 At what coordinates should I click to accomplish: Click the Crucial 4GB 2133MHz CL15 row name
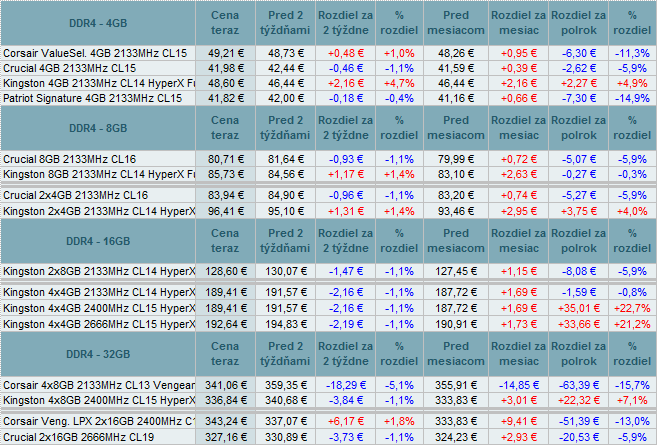tap(70, 68)
